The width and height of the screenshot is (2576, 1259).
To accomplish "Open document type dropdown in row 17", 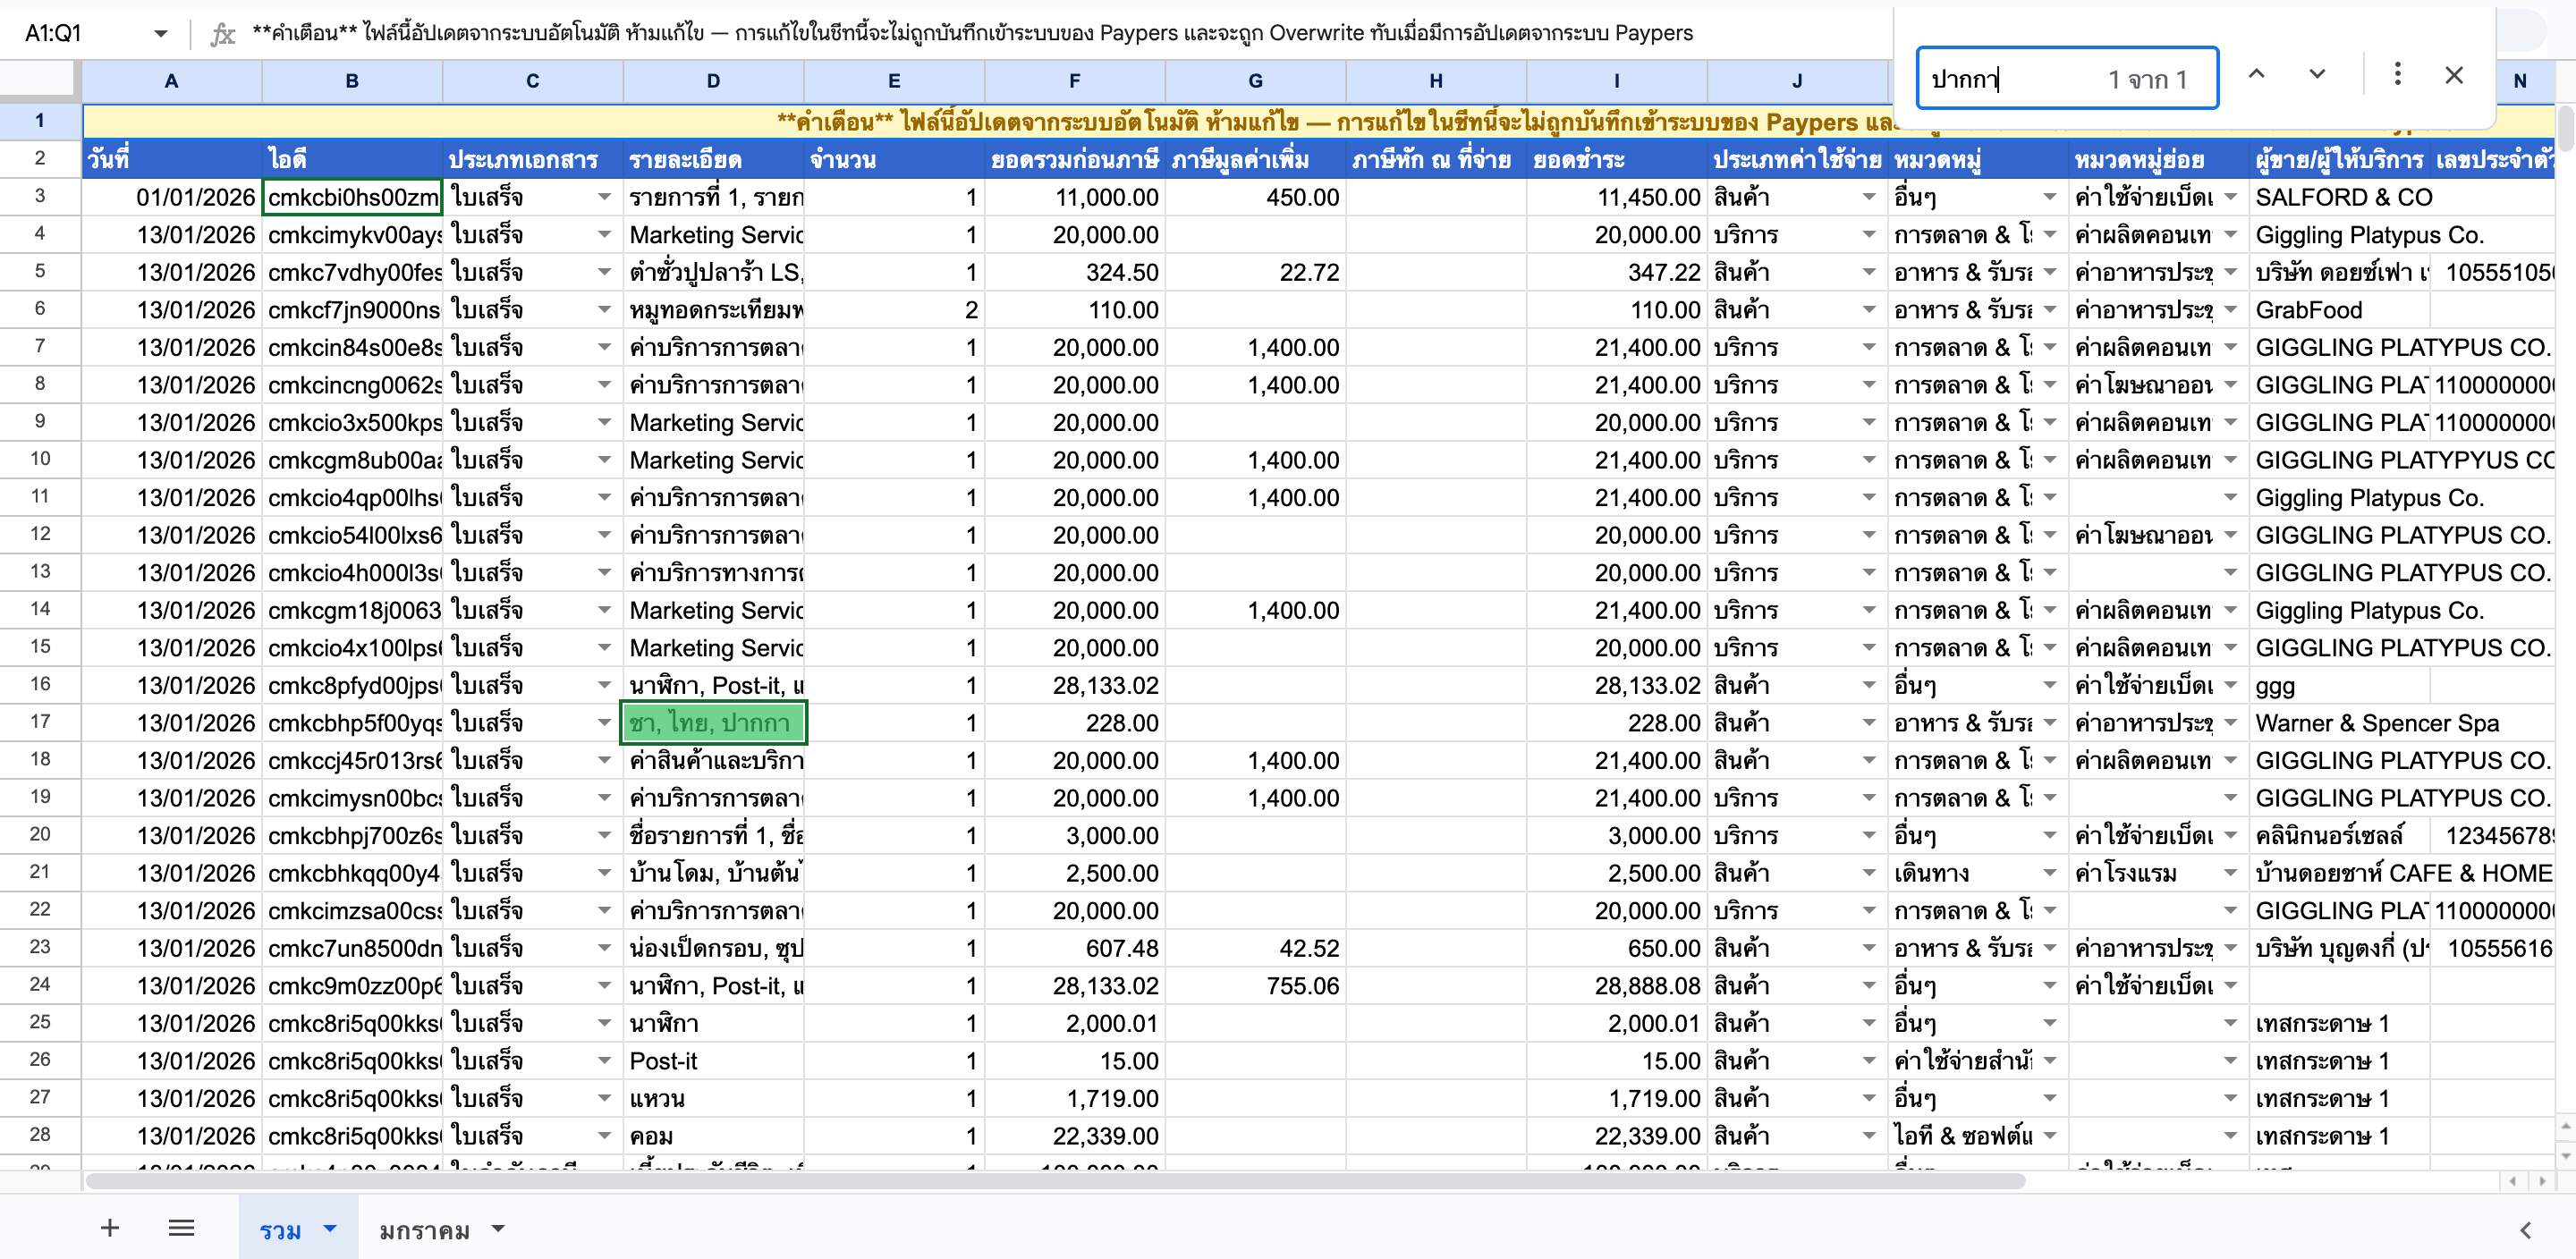I will [x=604, y=722].
